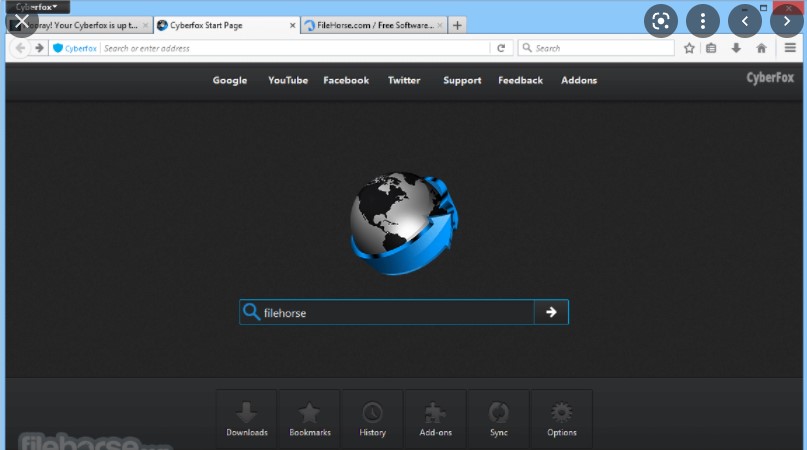Focus the Search or enter address bar
807x450 pixels.
click(295, 48)
